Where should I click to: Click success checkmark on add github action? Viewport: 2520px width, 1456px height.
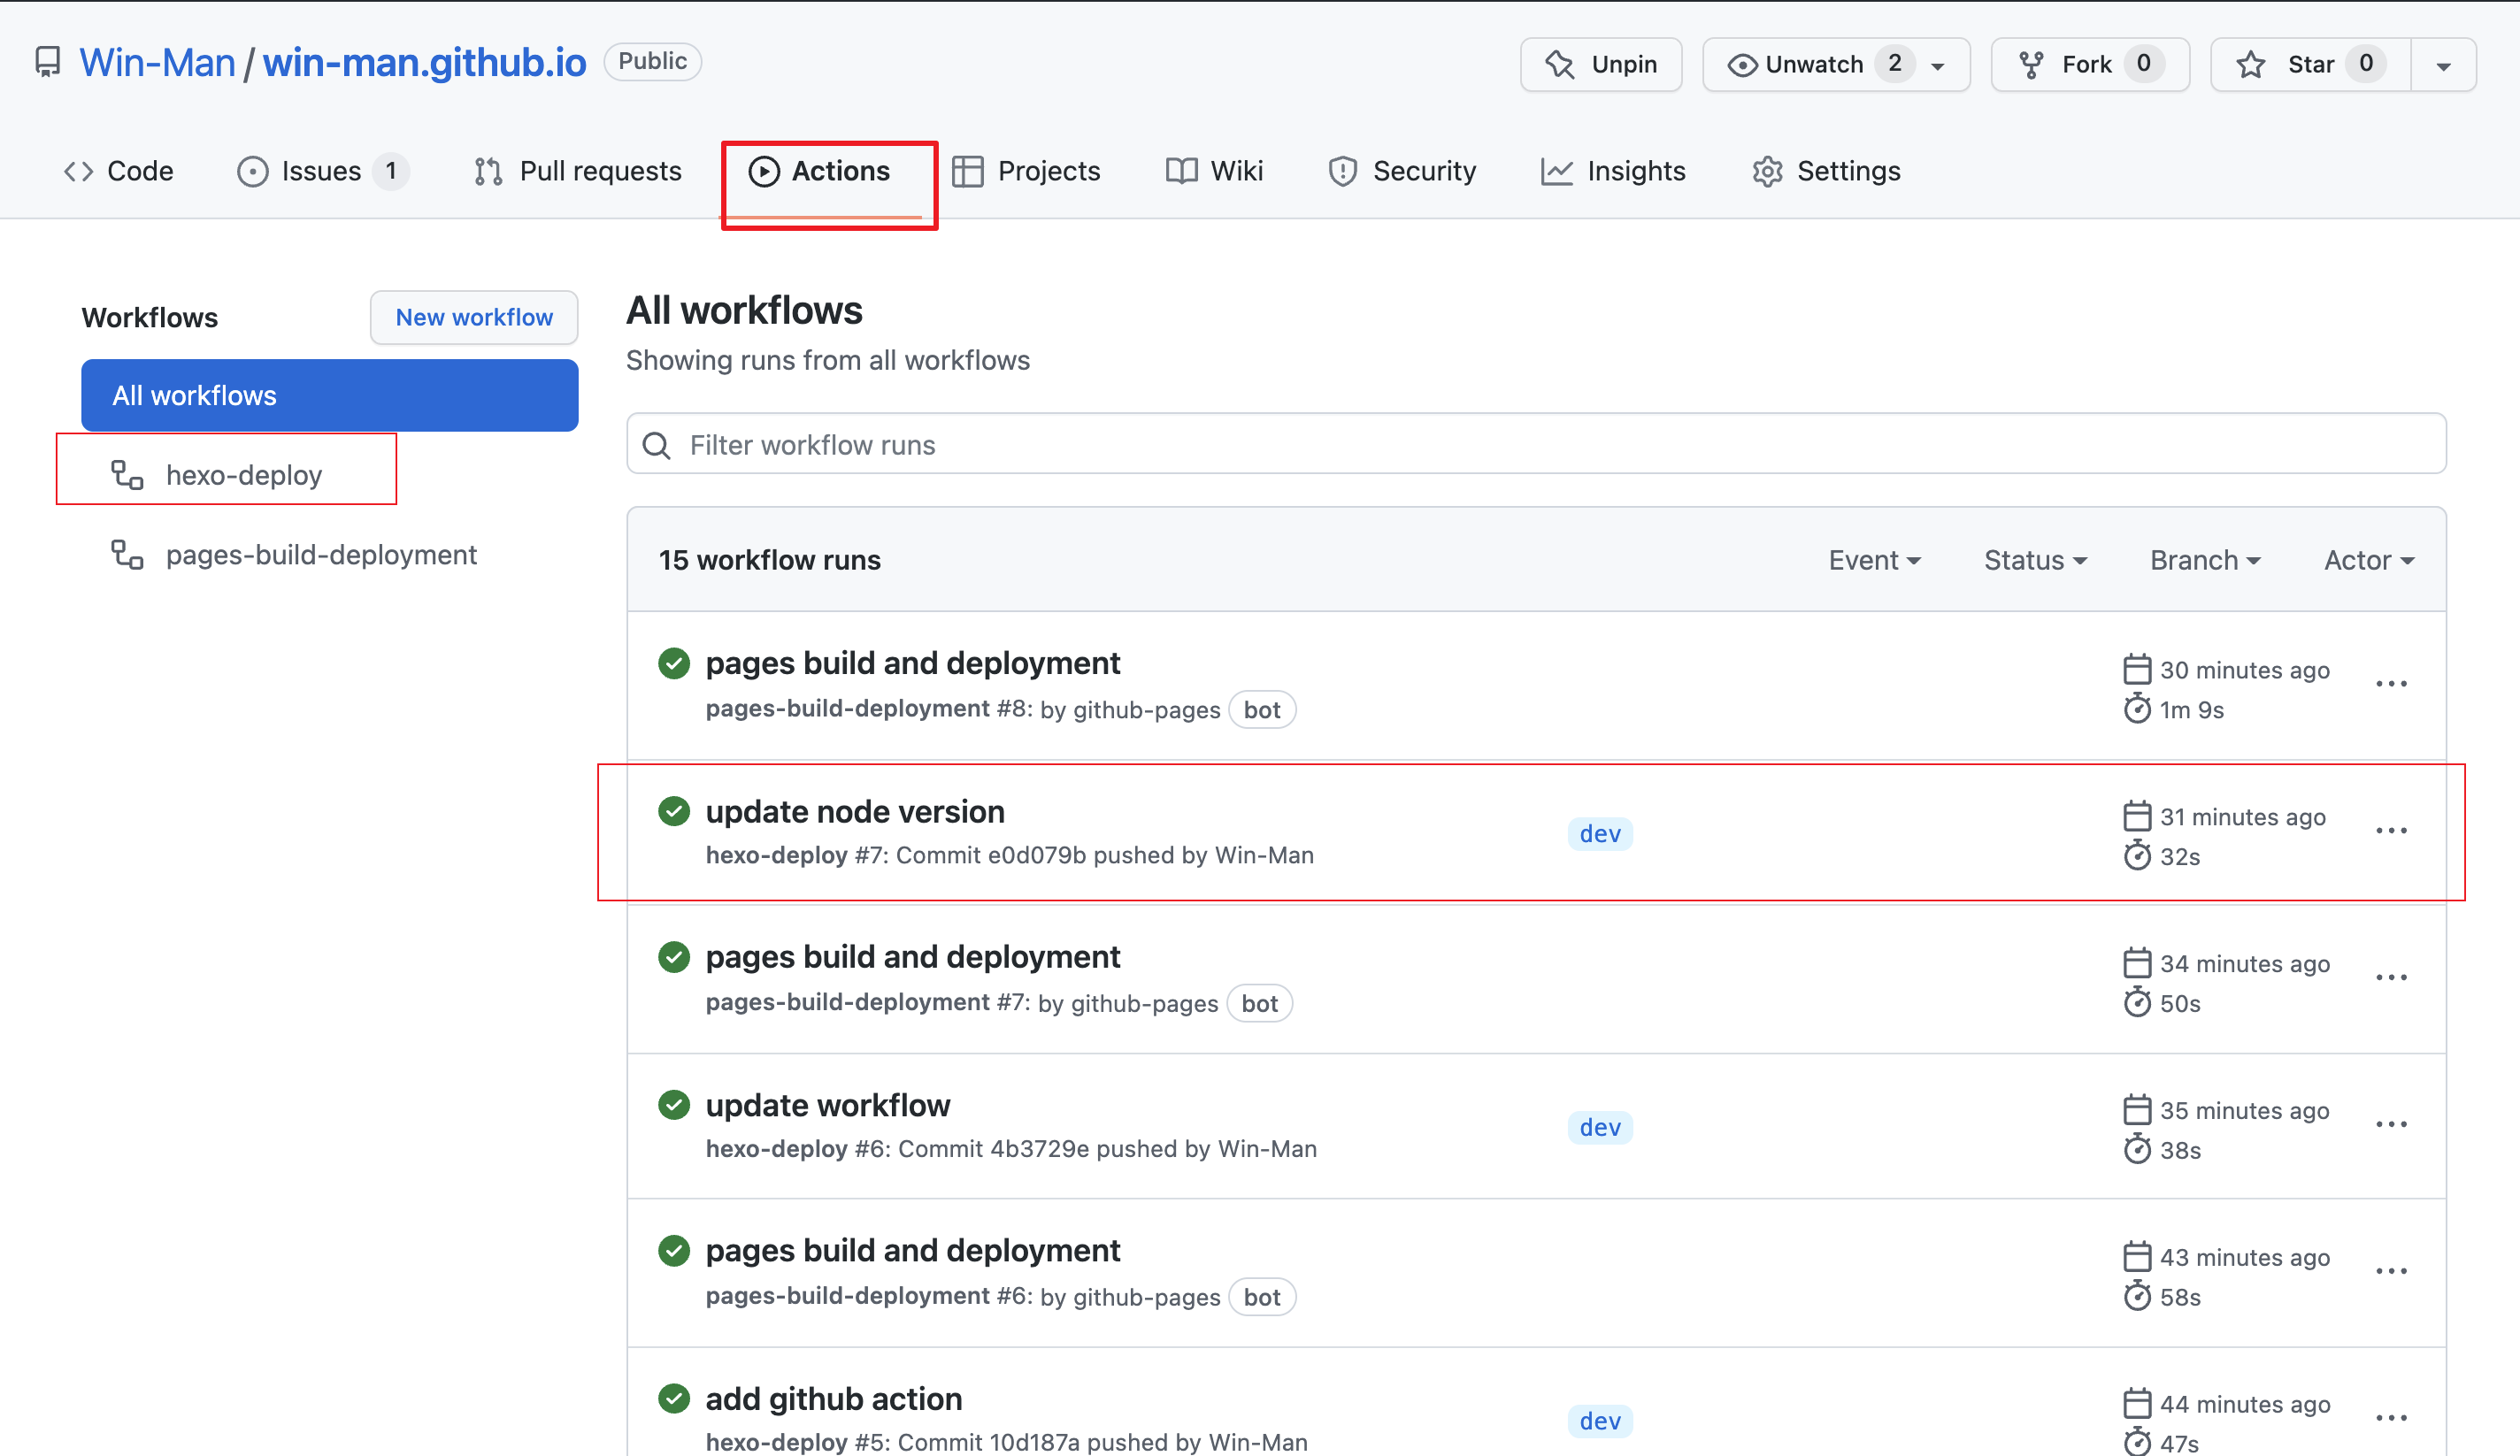tap(674, 1398)
